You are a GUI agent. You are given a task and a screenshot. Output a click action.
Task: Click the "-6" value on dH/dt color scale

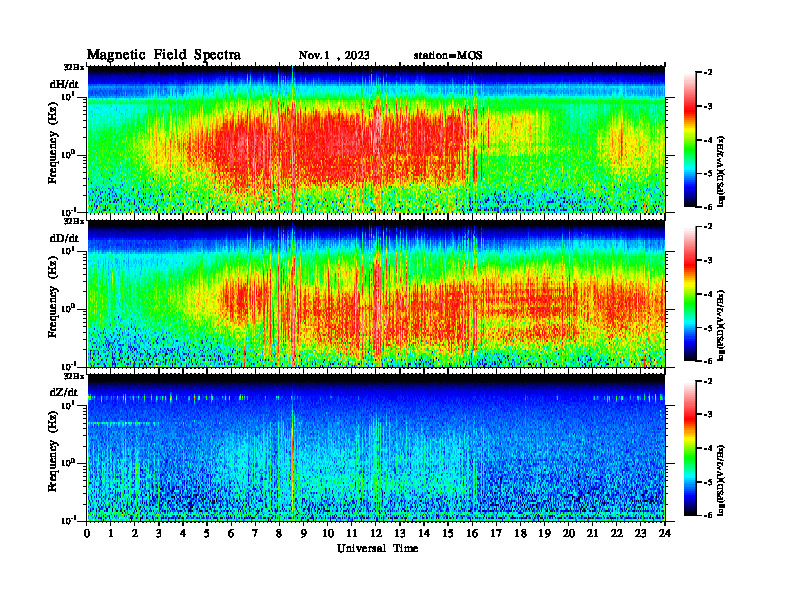click(708, 207)
